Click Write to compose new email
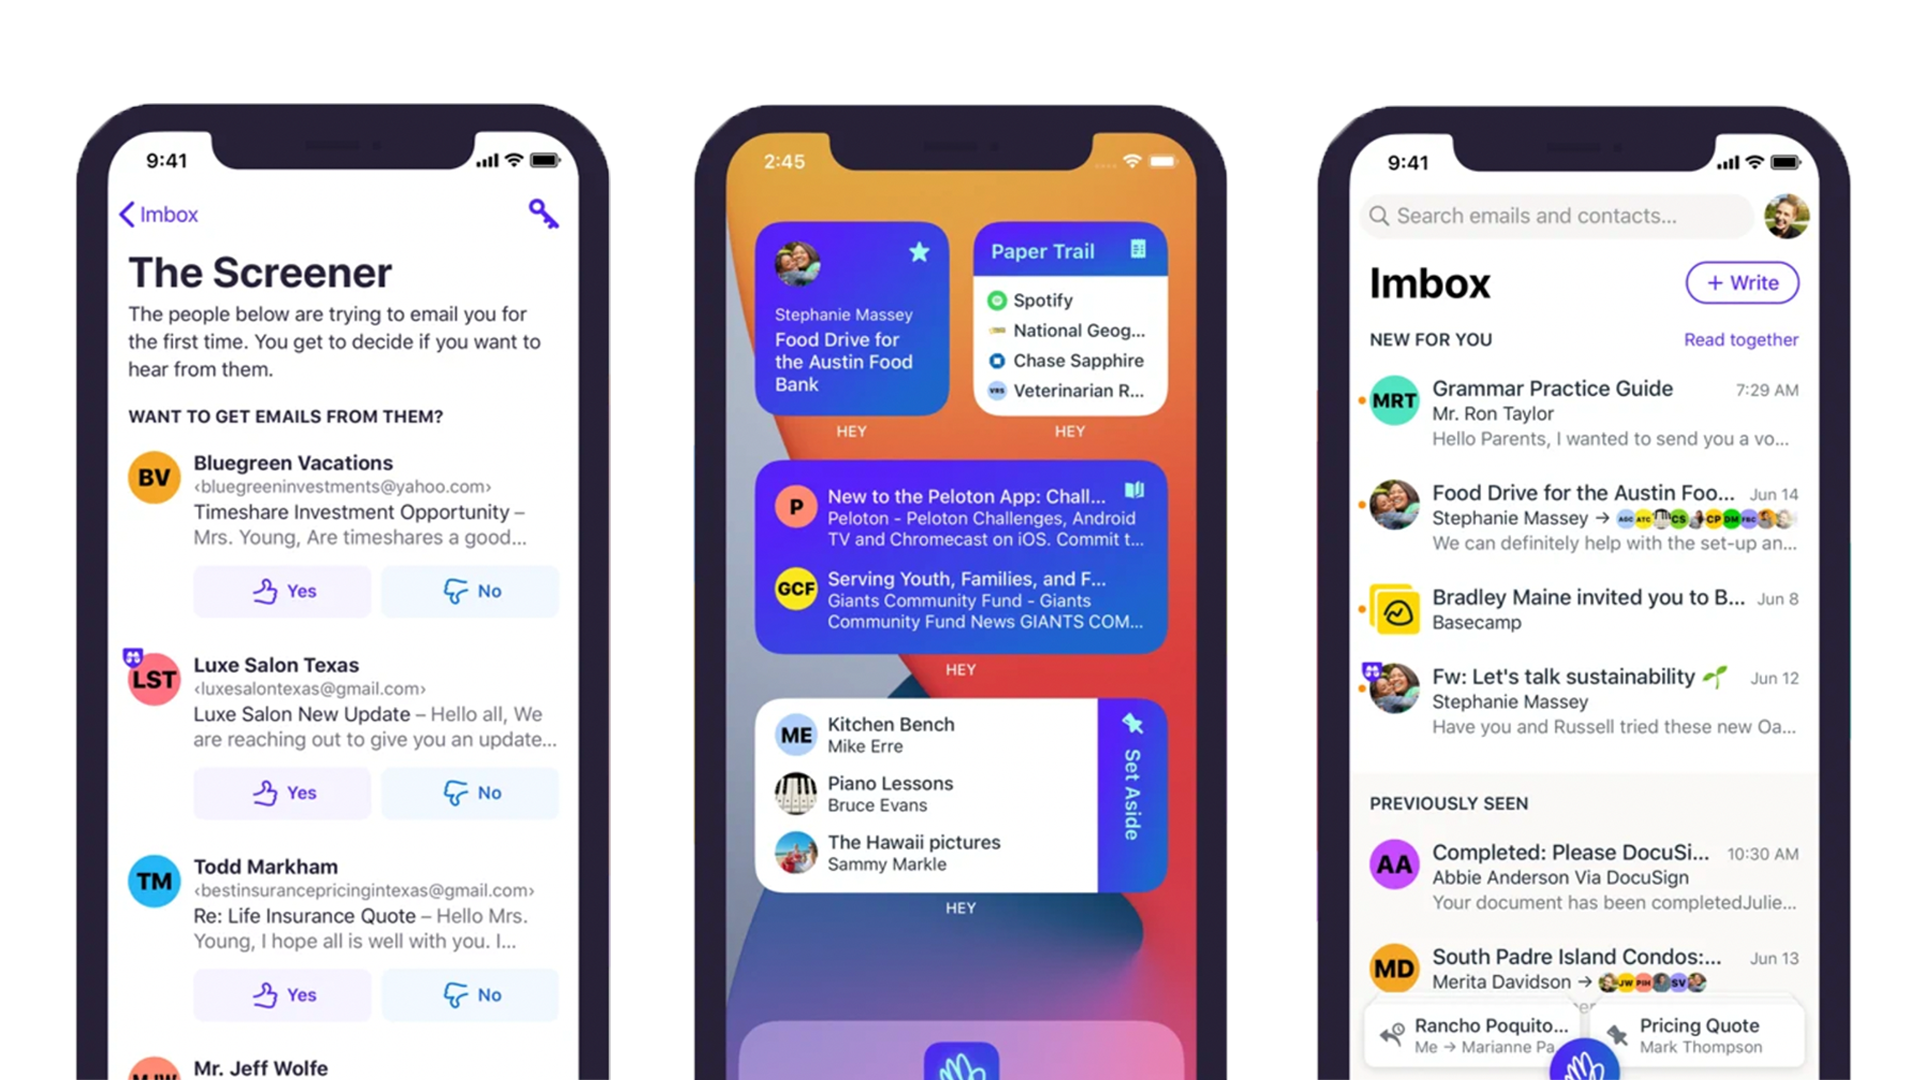This screenshot has height=1080, width=1920. (1741, 281)
